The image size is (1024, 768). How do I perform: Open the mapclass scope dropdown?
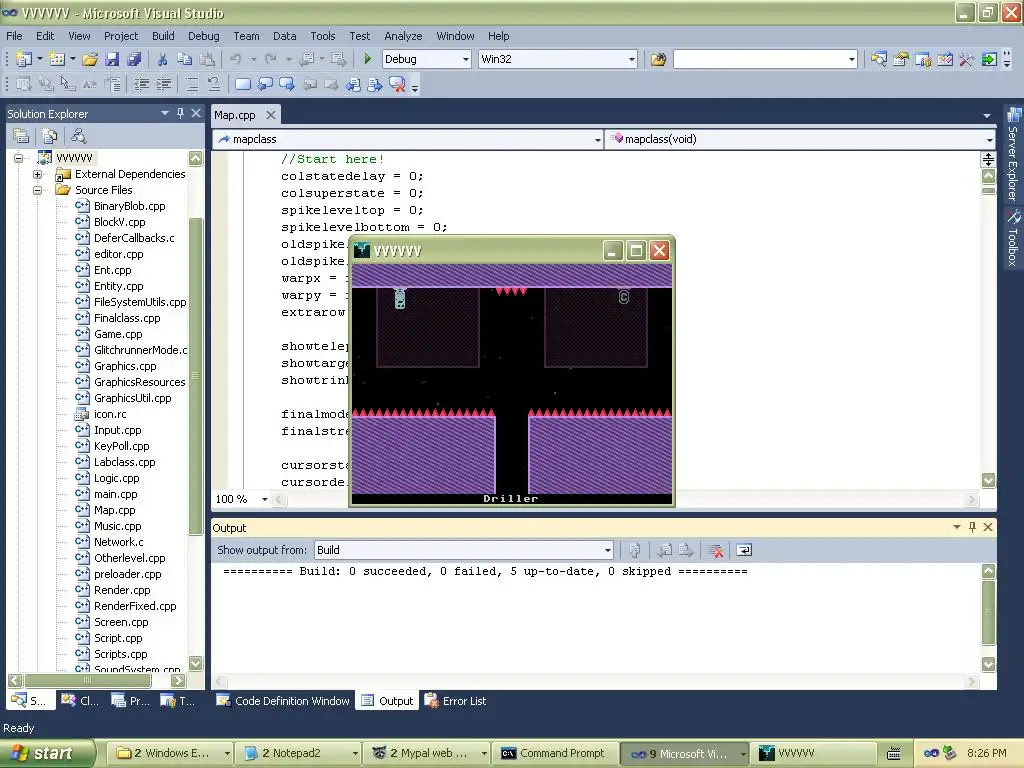(598, 139)
